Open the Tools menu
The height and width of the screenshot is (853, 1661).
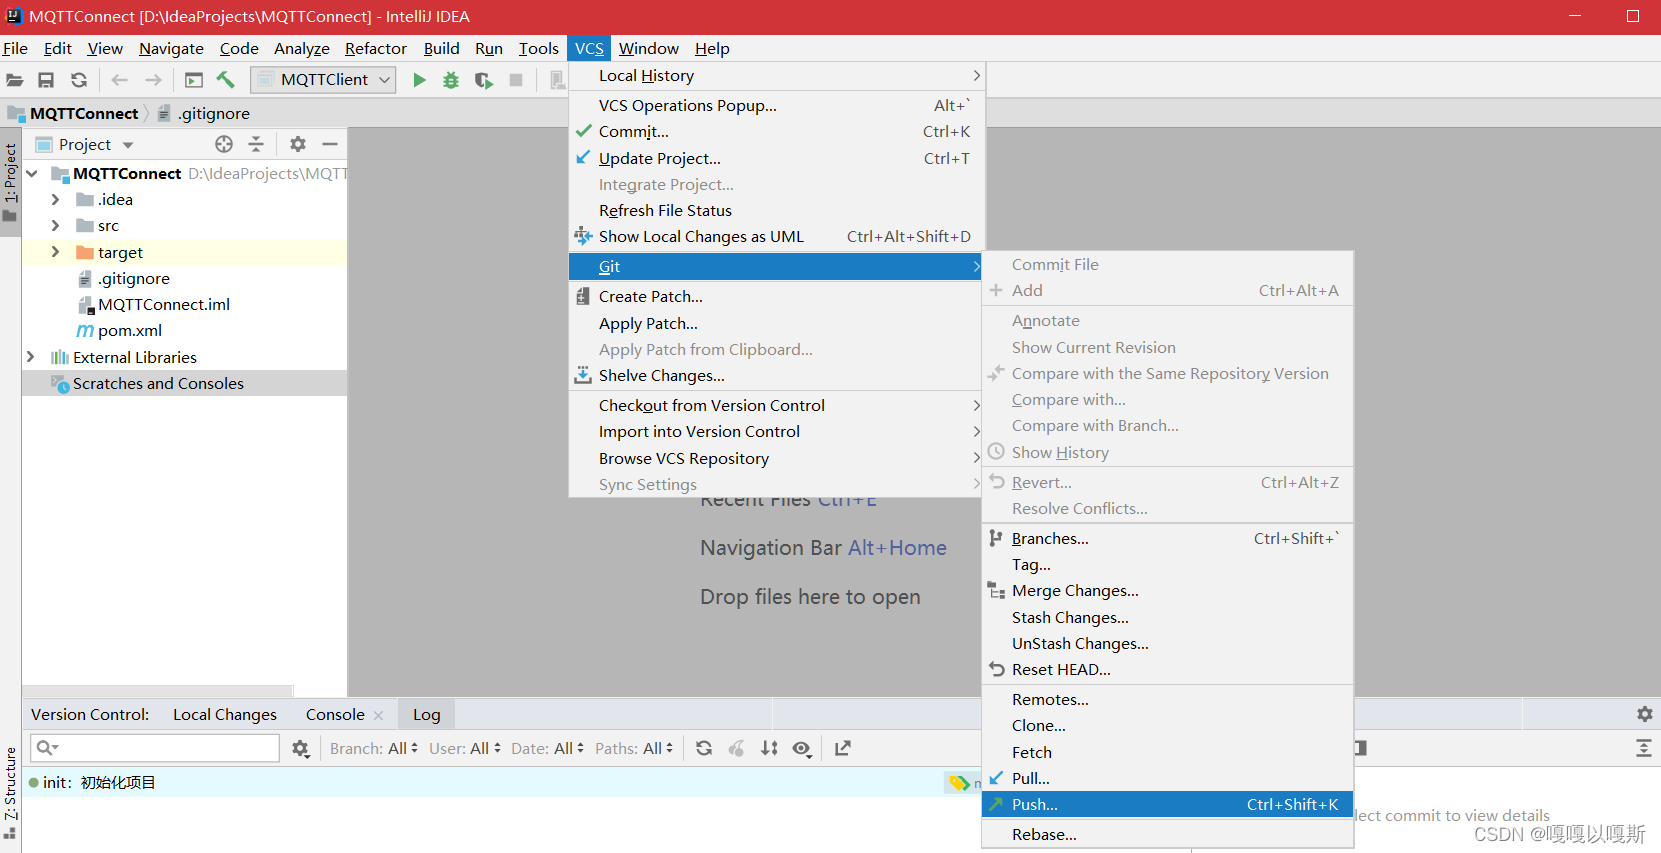pos(538,48)
